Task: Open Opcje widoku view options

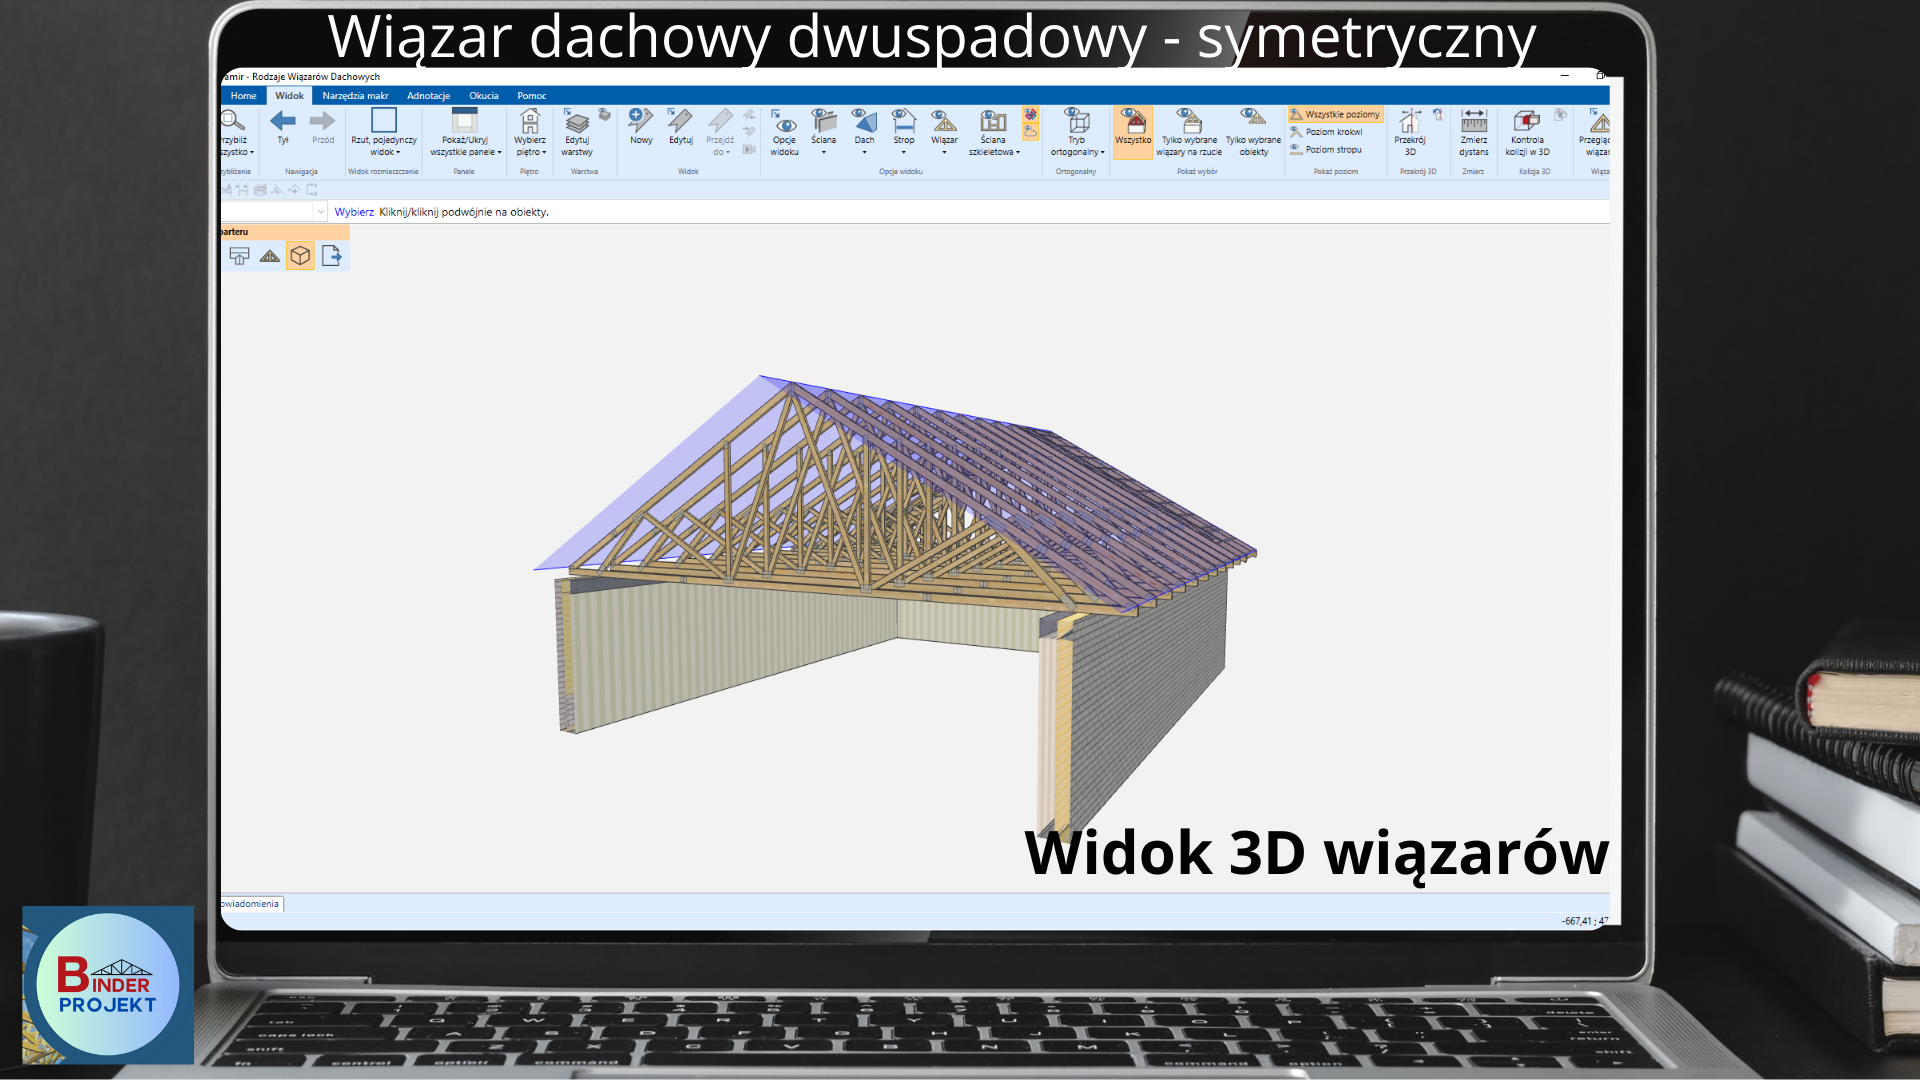Action: pos(785,133)
